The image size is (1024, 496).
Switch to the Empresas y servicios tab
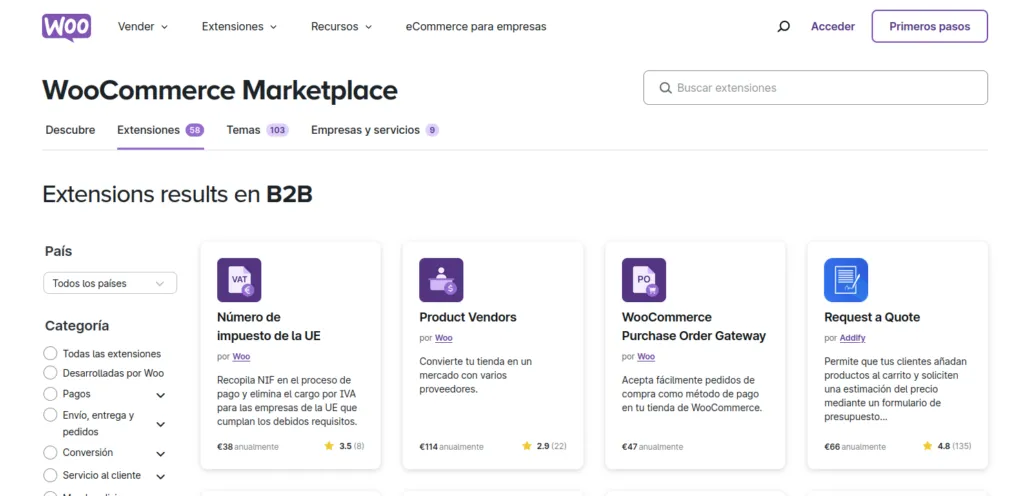click(x=375, y=130)
